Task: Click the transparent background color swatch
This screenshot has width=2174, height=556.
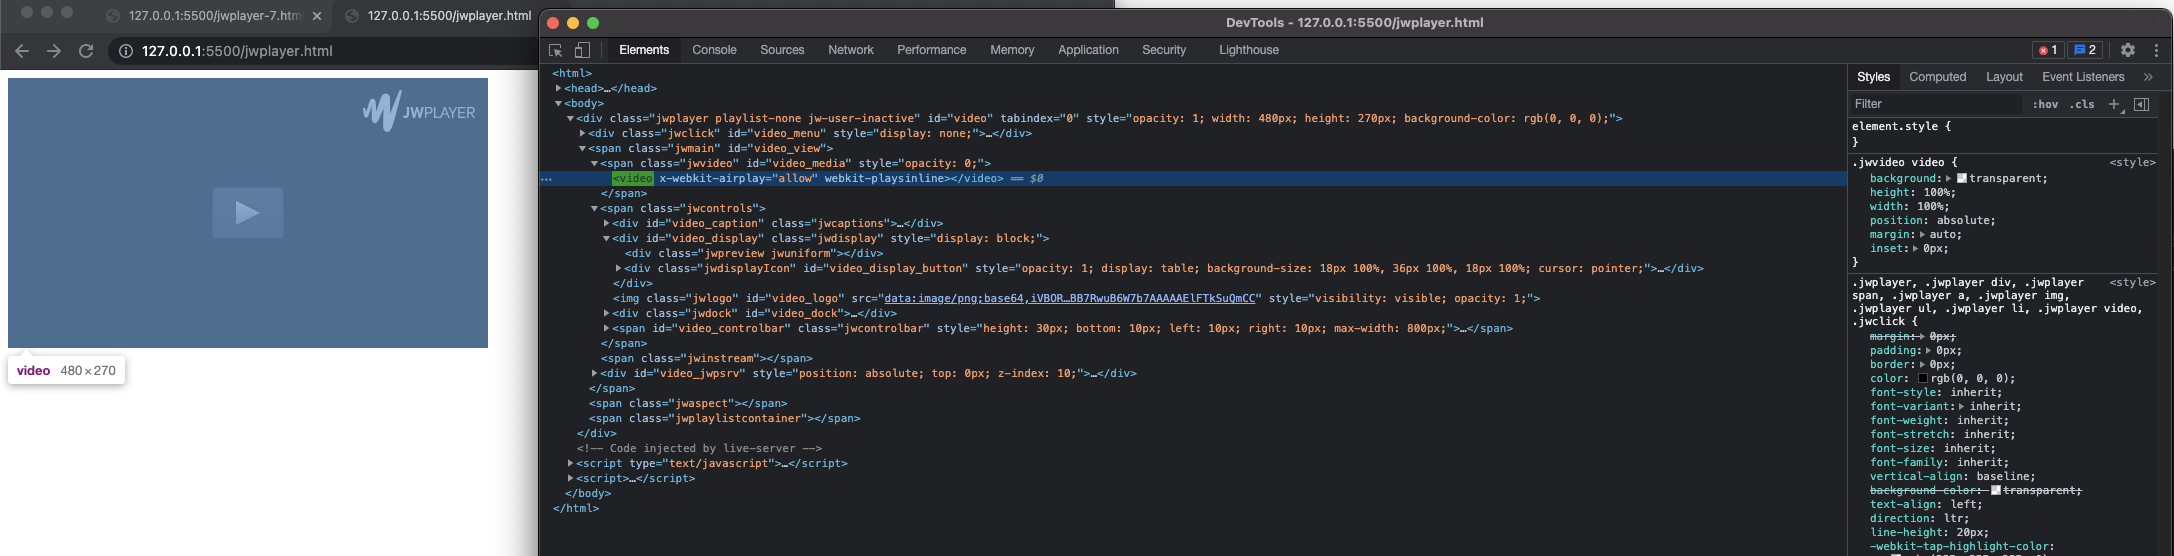Action: tap(1961, 179)
